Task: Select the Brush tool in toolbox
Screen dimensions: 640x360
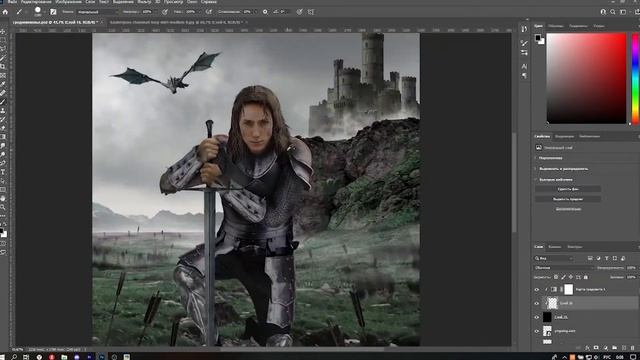Action: click(3, 101)
